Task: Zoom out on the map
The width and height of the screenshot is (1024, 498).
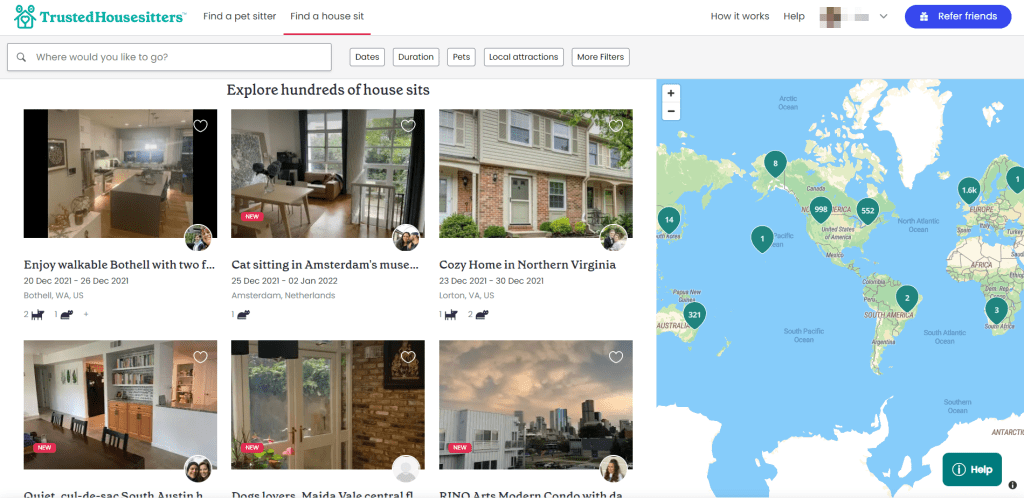Action: point(671,112)
